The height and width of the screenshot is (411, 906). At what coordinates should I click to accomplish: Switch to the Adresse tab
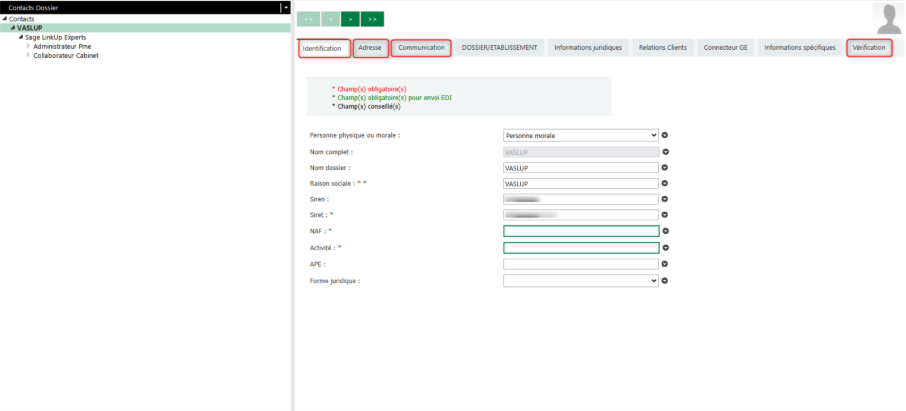pos(370,48)
